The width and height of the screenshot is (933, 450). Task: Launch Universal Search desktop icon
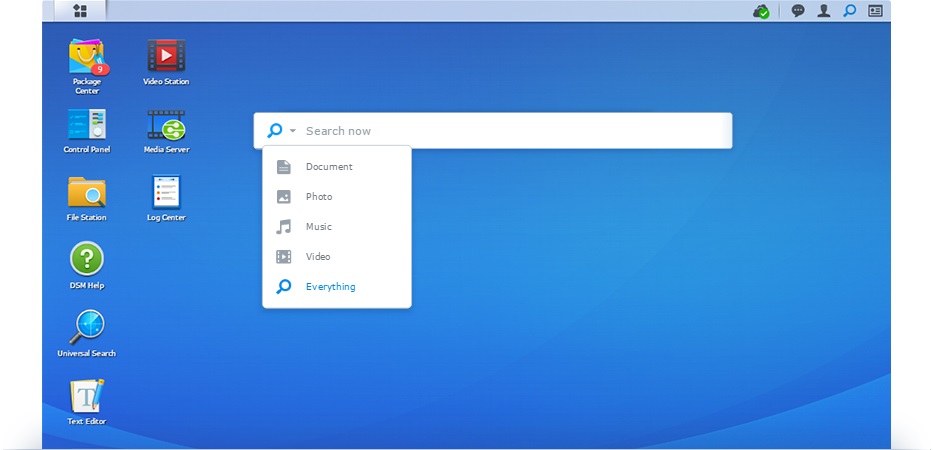pyautogui.click(x=87, y=327)
